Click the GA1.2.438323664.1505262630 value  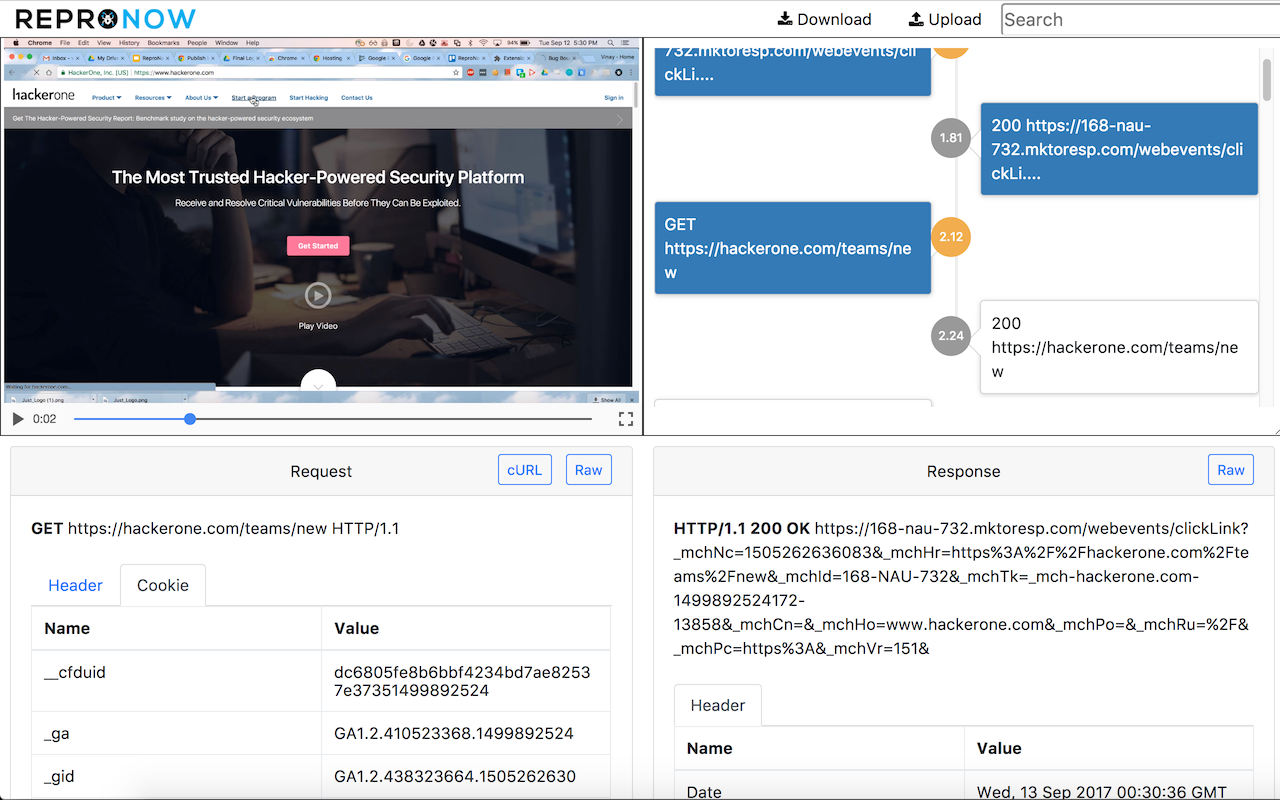(455, 776)
